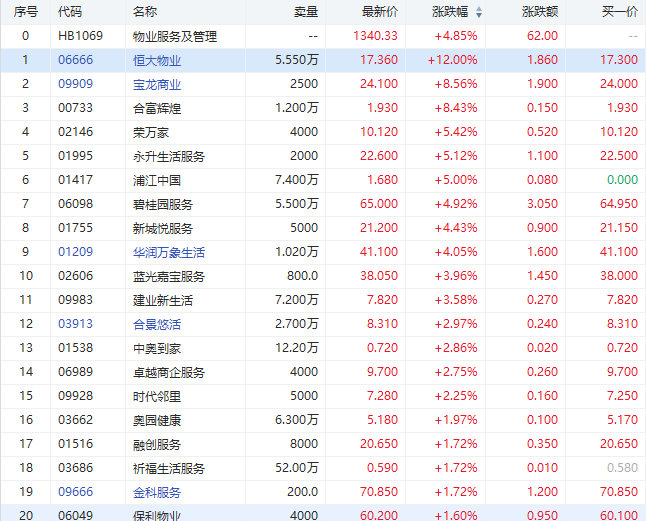Click the bid price 64.950
Viewport: 646px width, 521px height.
coord(619,204)
